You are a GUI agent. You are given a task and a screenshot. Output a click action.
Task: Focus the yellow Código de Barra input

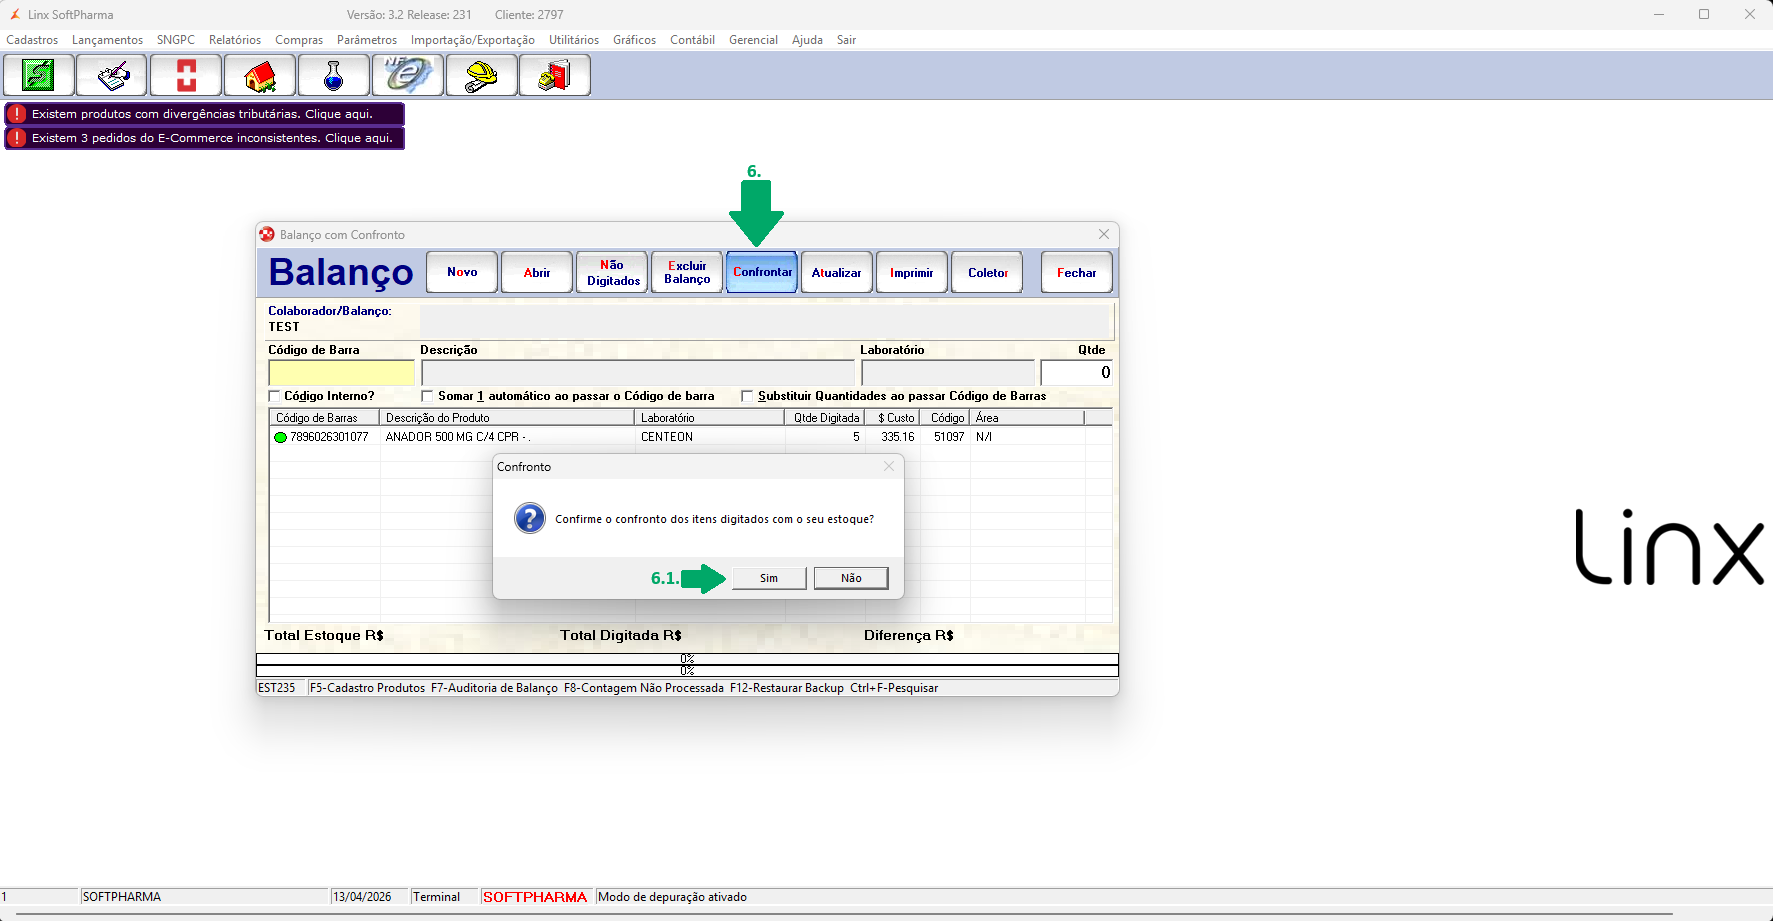click(x=341, y=373)
